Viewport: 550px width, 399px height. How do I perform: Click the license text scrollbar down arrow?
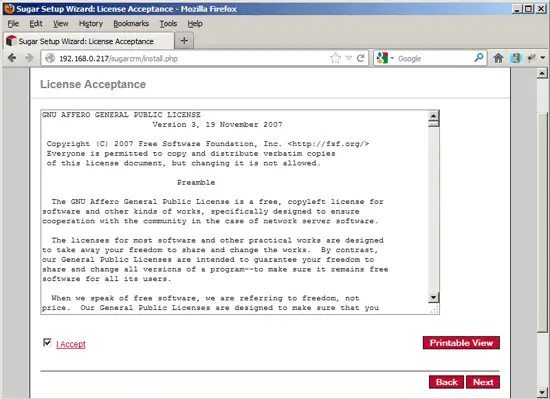[433, 298]
